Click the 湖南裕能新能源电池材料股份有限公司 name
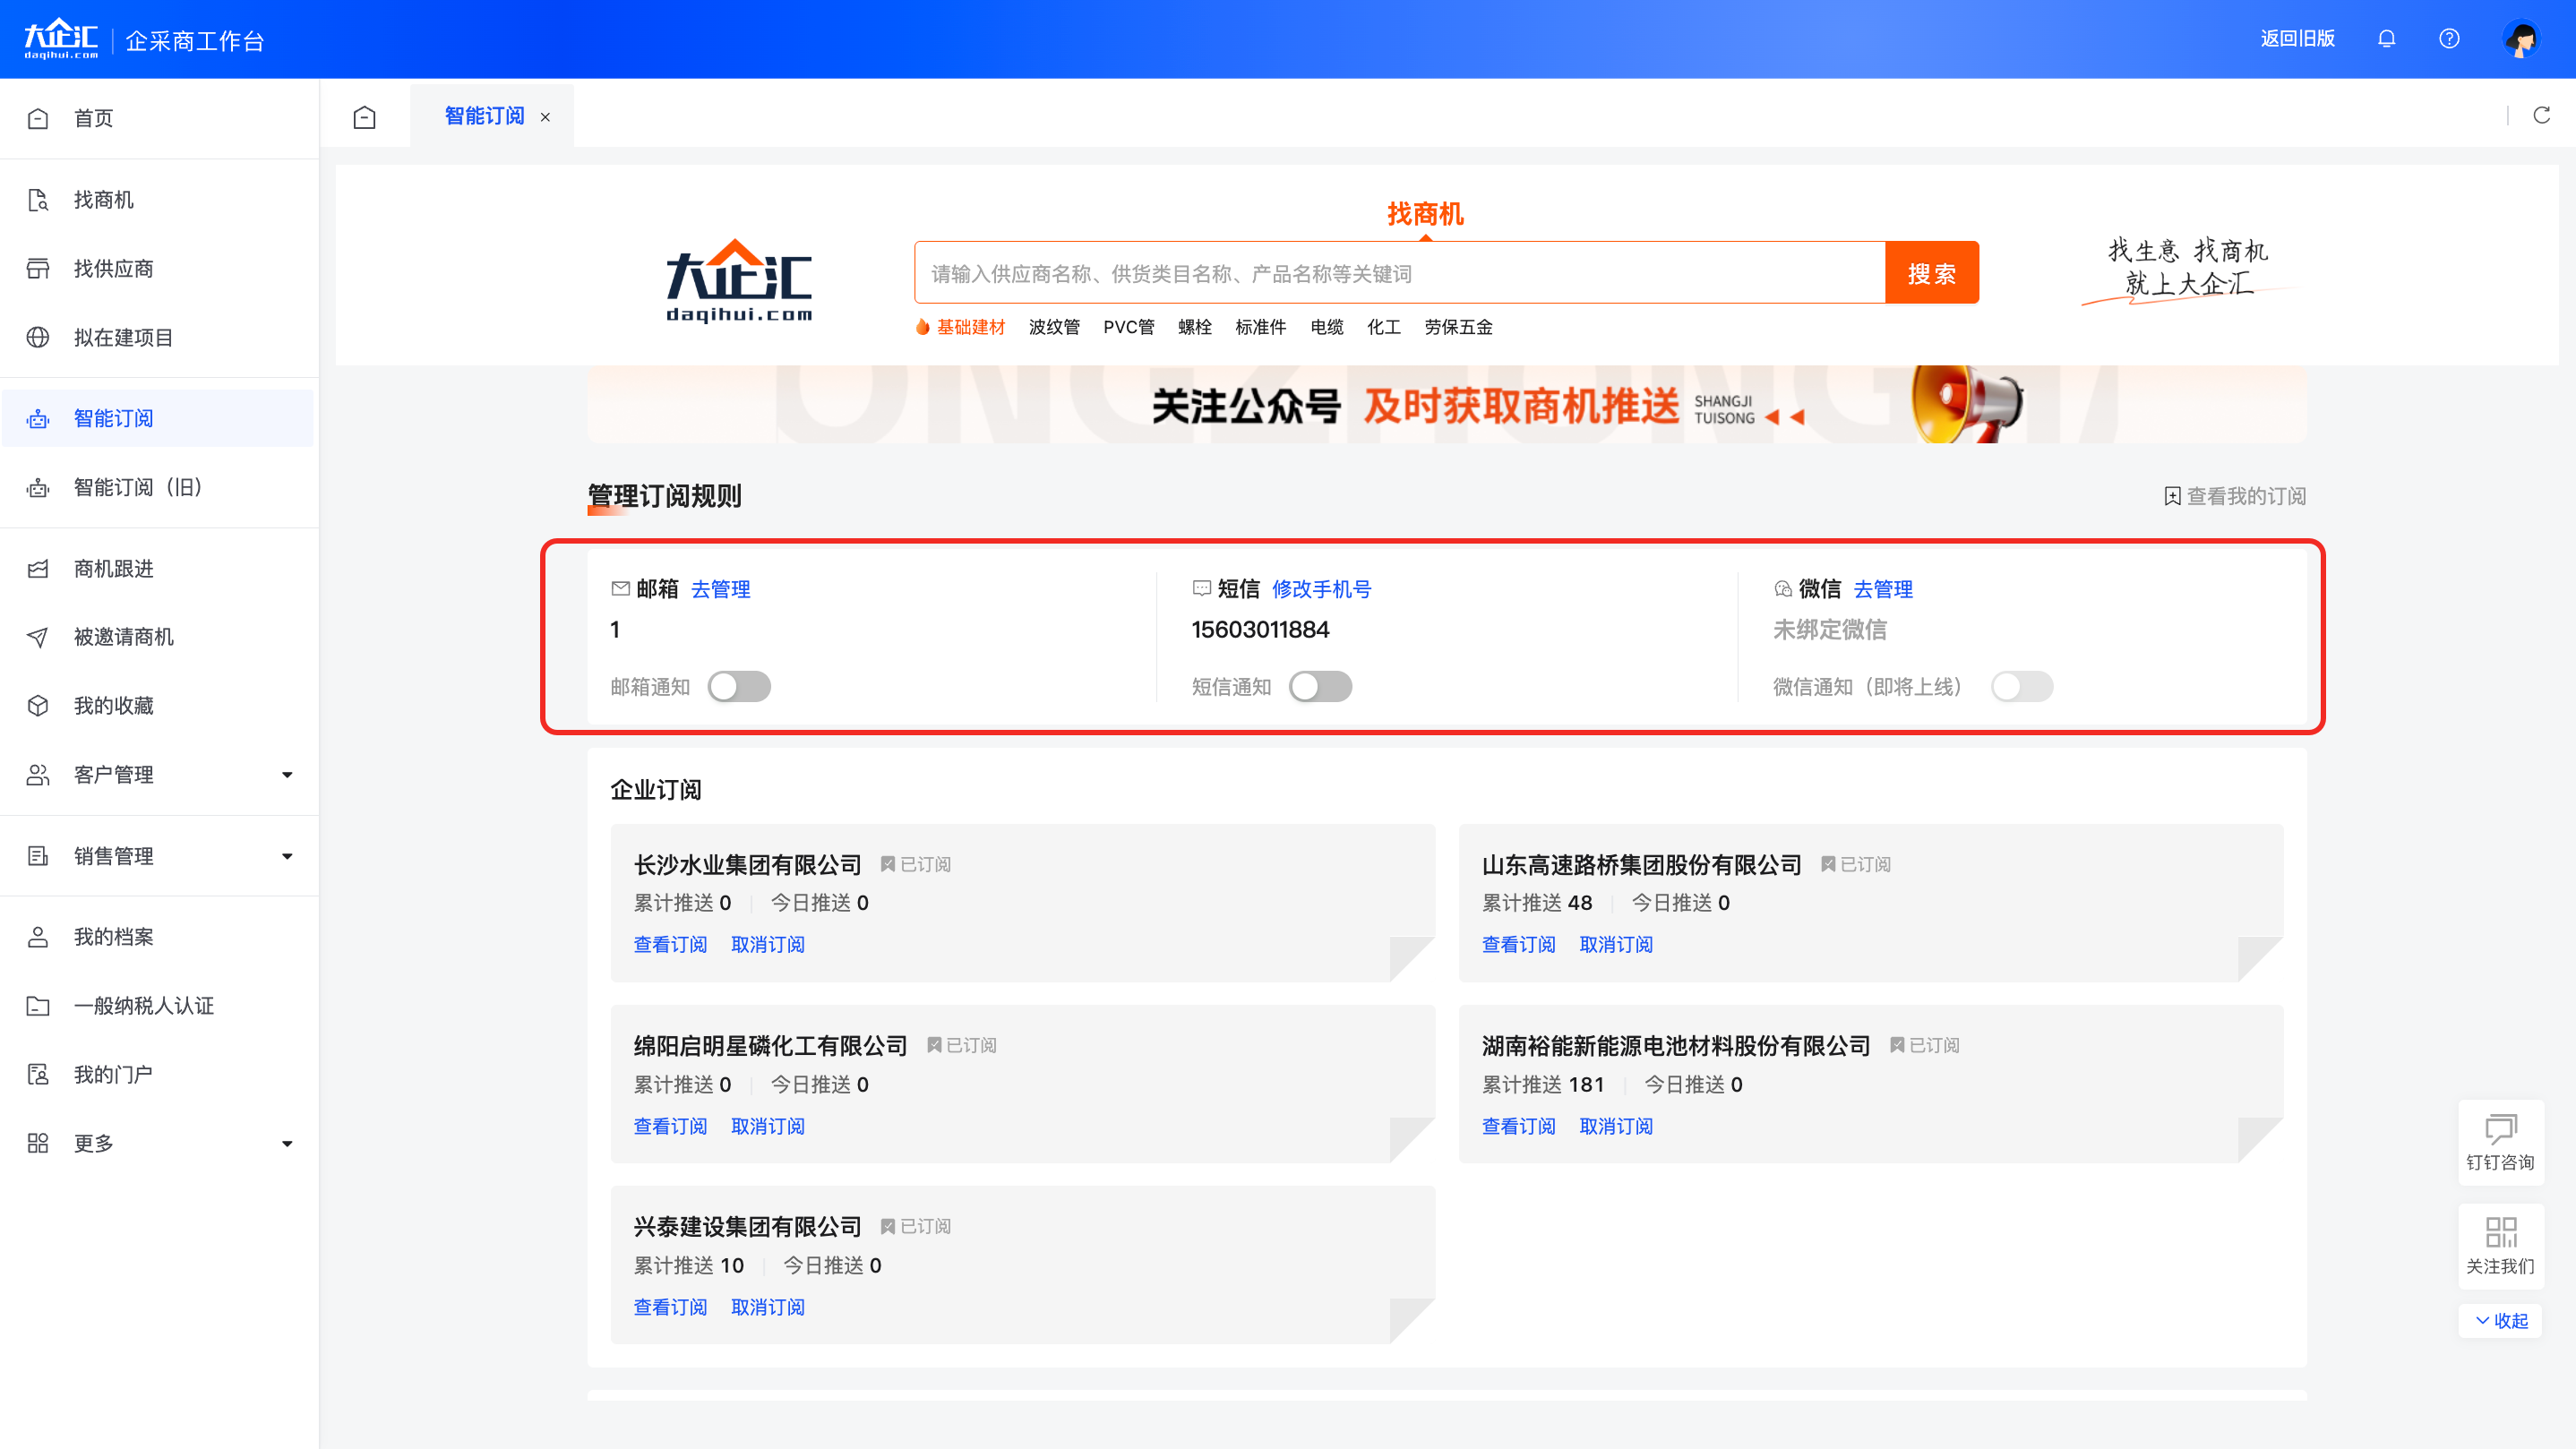 [x=1676, y=1046]
